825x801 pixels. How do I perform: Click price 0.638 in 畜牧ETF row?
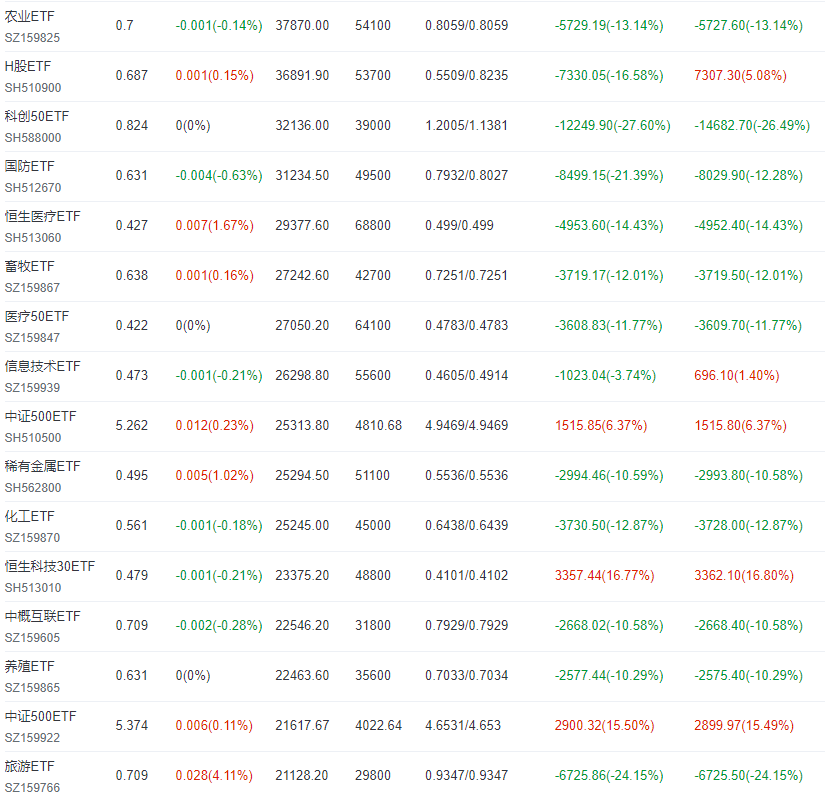132,275
